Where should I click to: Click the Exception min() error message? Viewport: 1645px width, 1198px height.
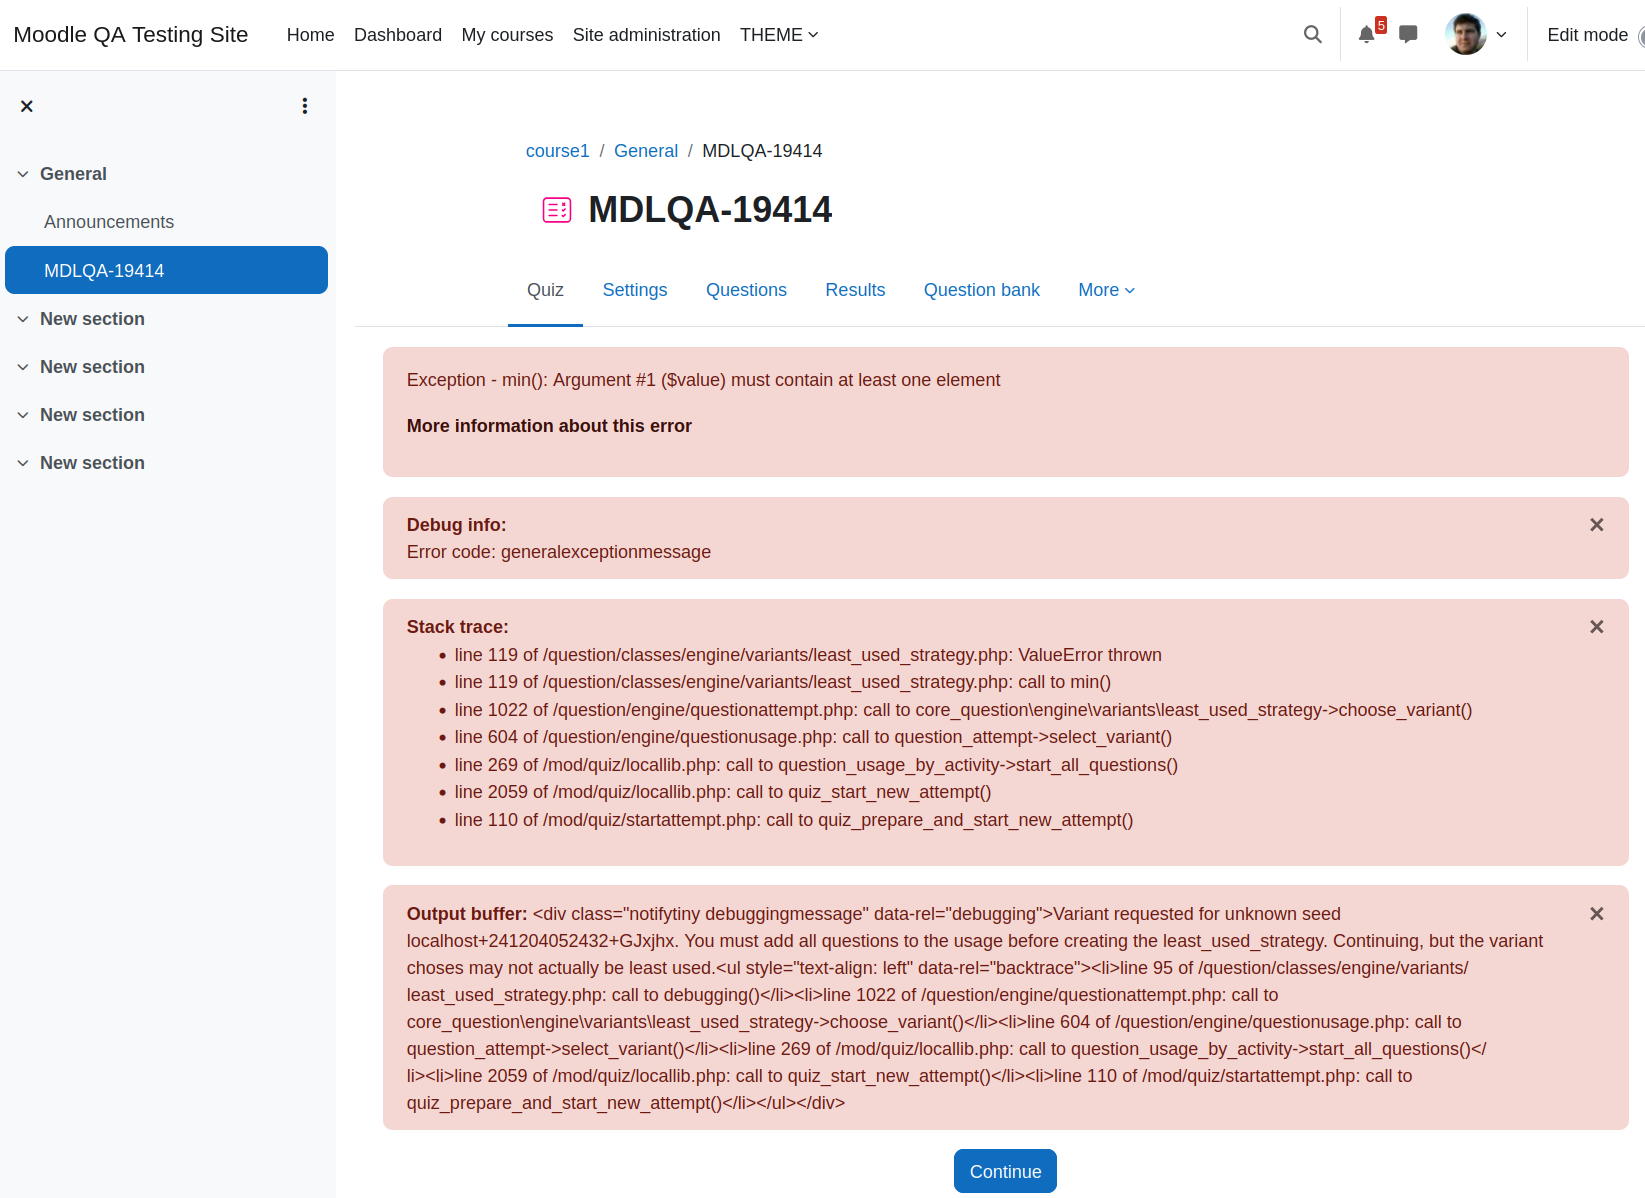703,380
